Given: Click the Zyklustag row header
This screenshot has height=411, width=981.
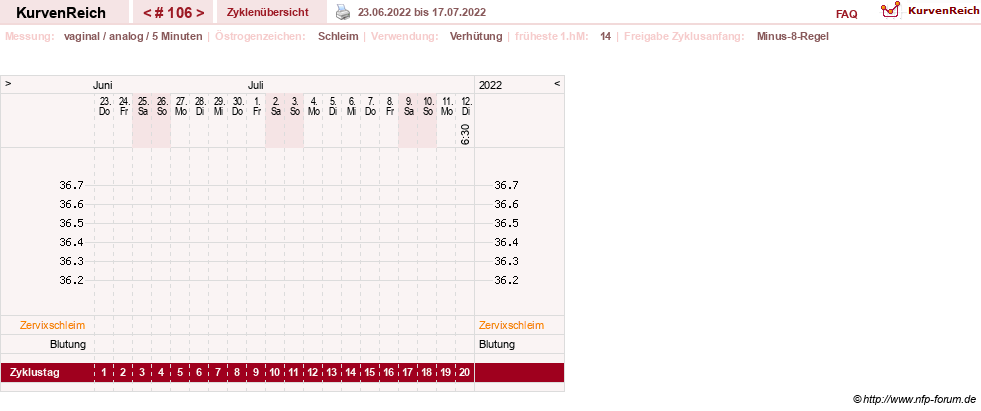Looking at the screenshot, I should point(35,373).
